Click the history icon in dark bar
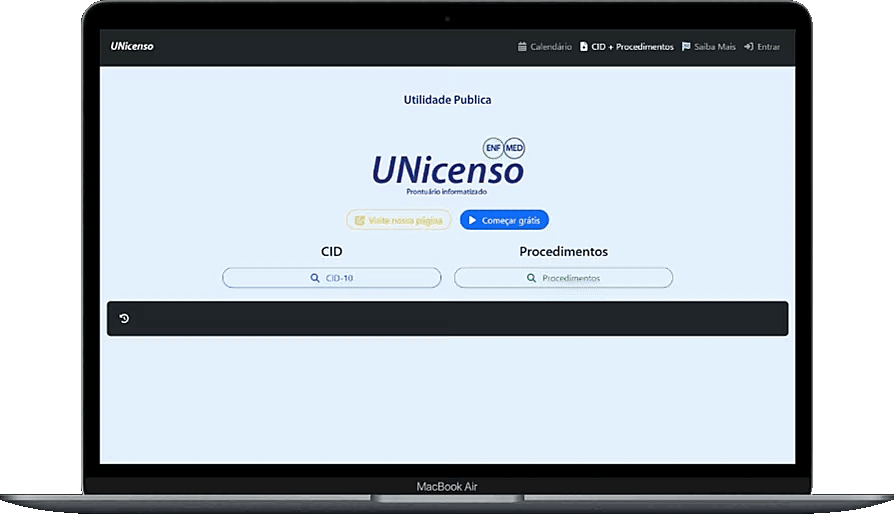Image resolution: width=894 pixels, height=514 pixels. tap(124, 319)
